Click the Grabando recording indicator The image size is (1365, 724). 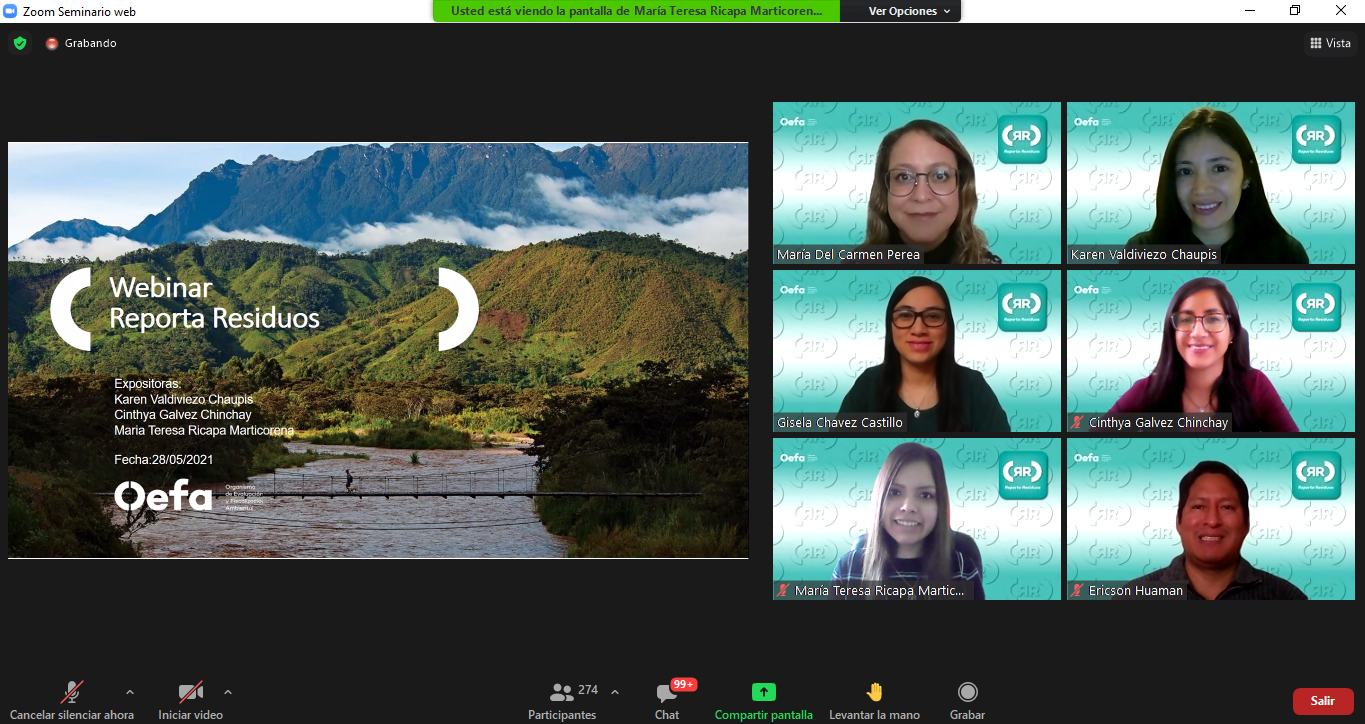click(x=81, y=43)
